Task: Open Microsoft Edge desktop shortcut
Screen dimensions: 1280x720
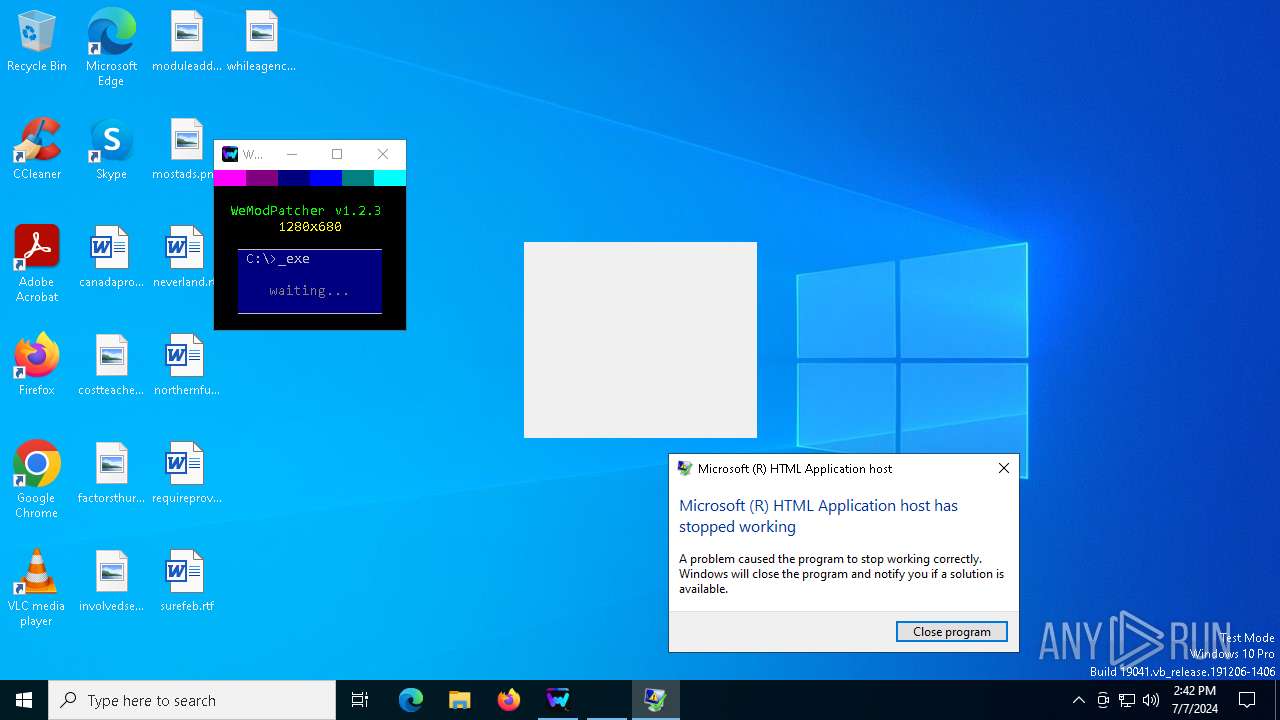Action: (x=111, y=48)
